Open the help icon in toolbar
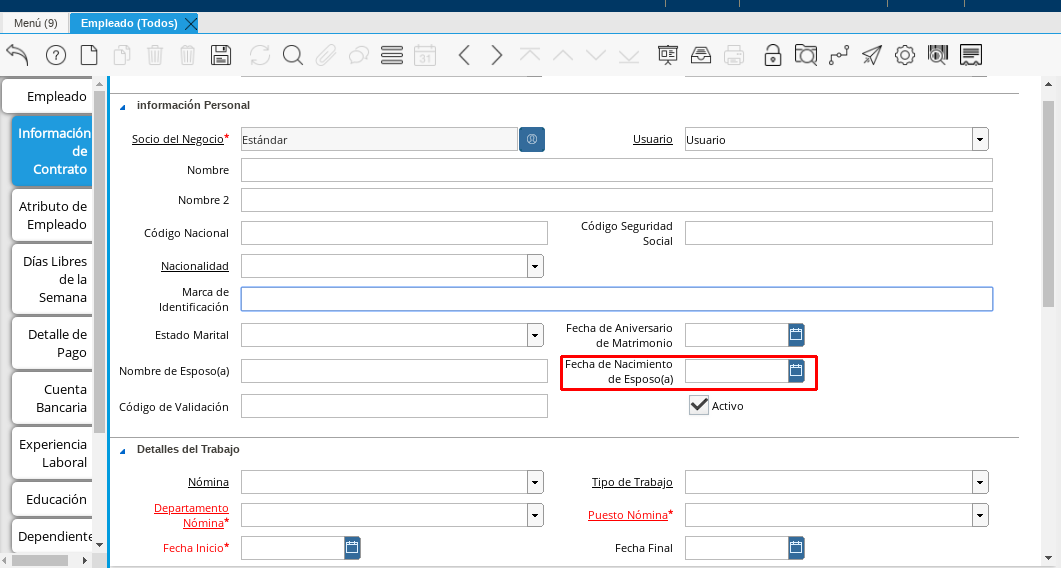Viewport: 1061px width, 570px height. [x=56, y=55]
